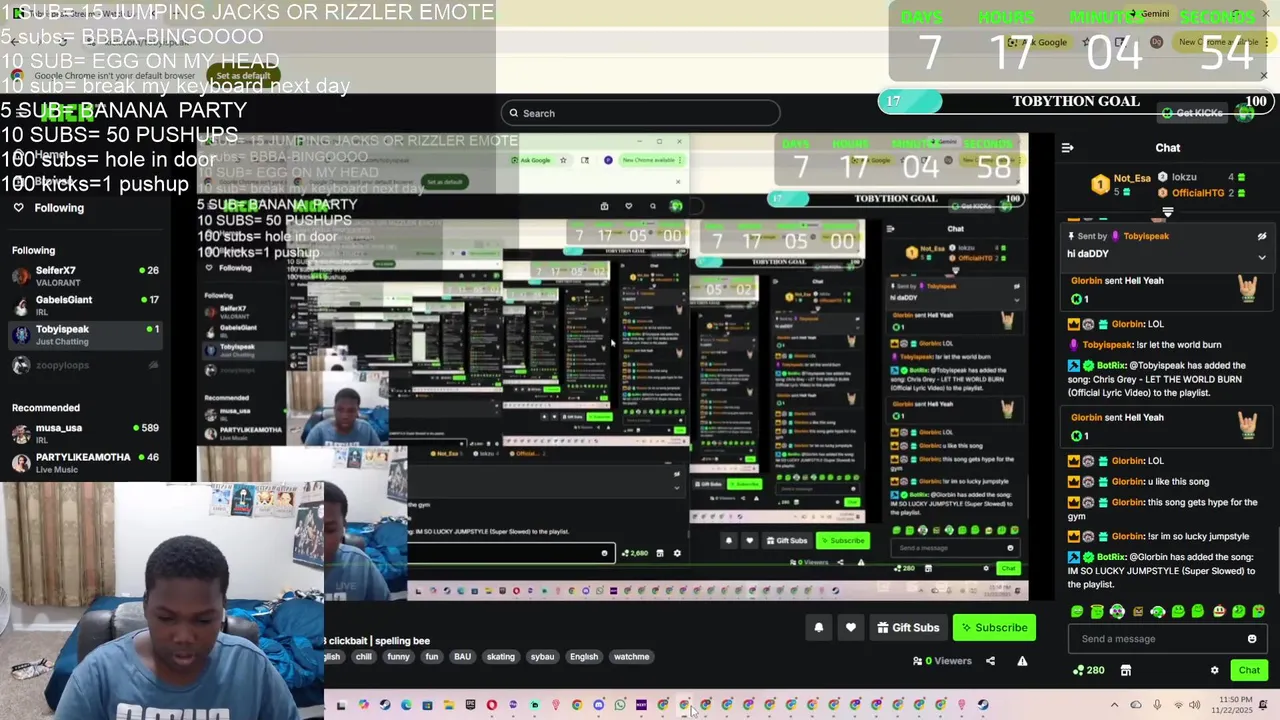This screenshot has width=1280, height=720.
Task: Select the Tobyispeak channel in the sidebar
Action: [85, 335]
